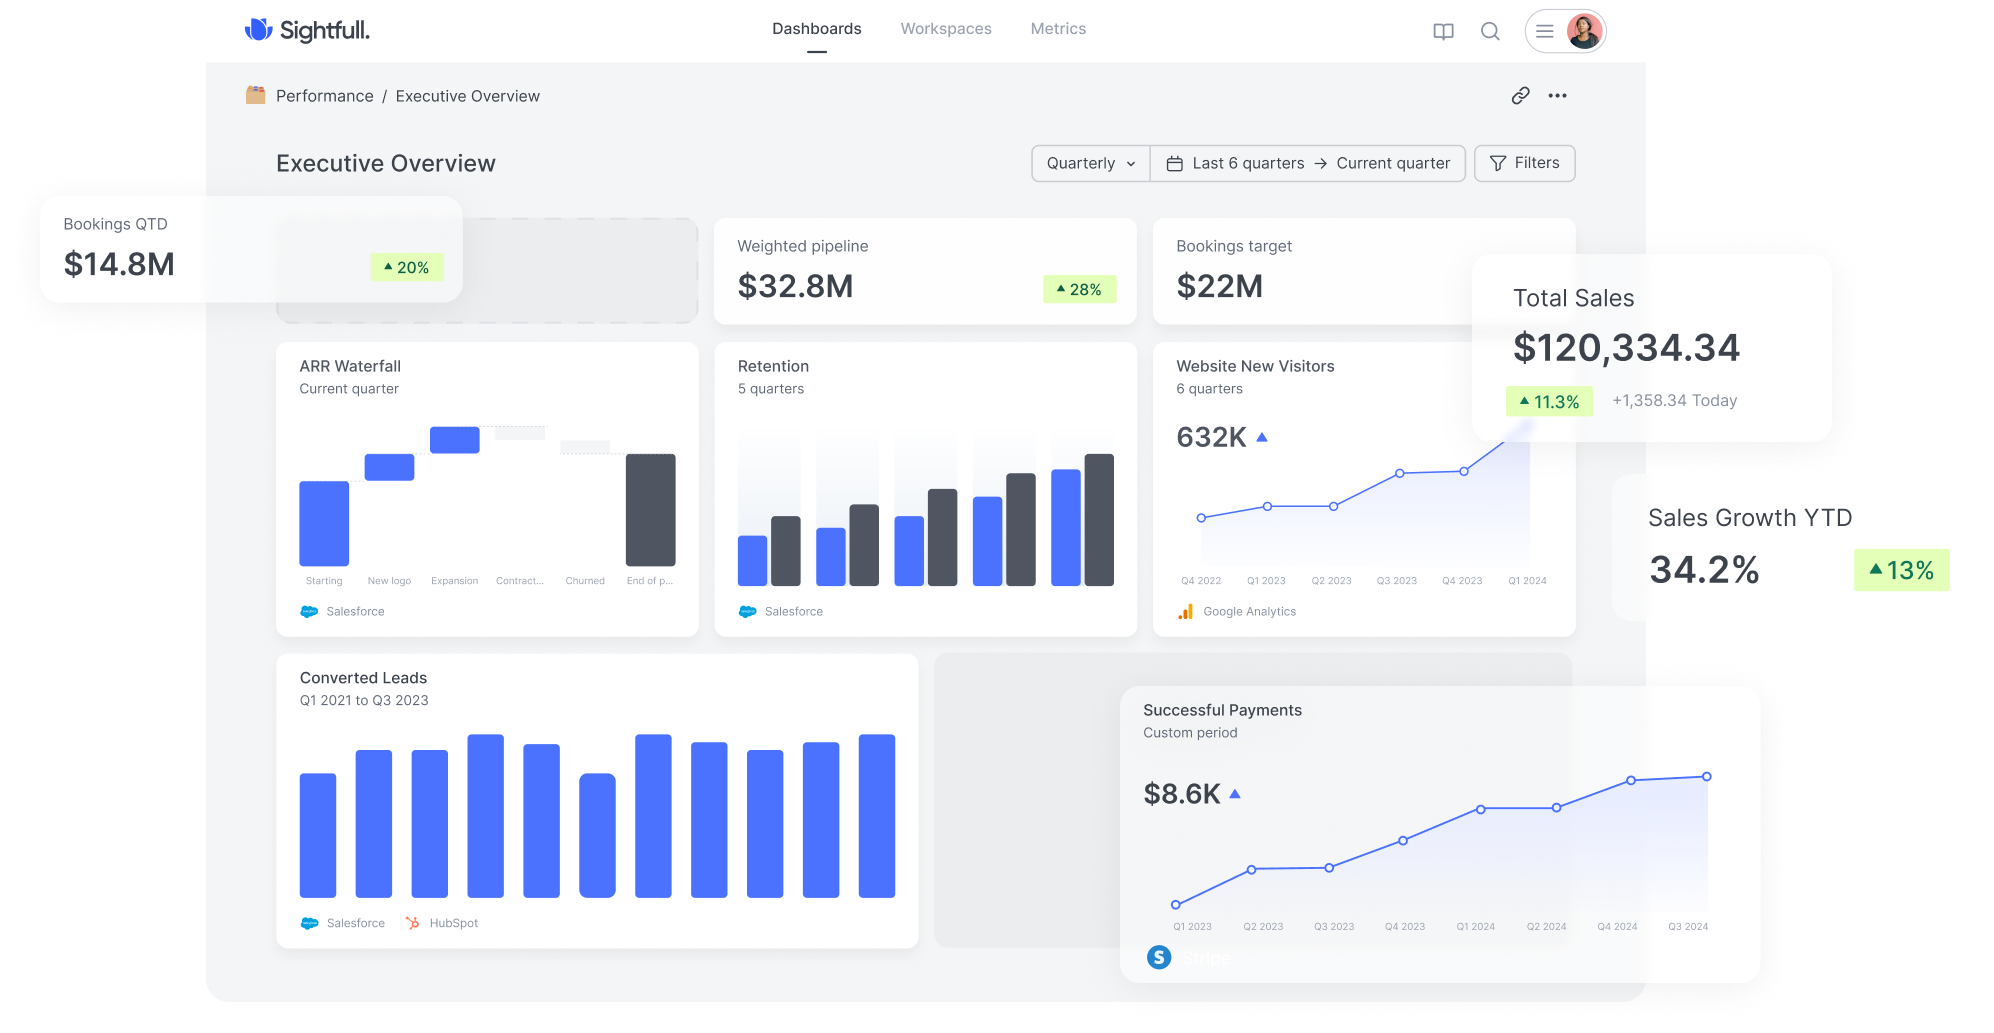The image size is (1994, 1033).
Task: Click the up triangle beside $8.6K
Action: [x=1235, y=794]
